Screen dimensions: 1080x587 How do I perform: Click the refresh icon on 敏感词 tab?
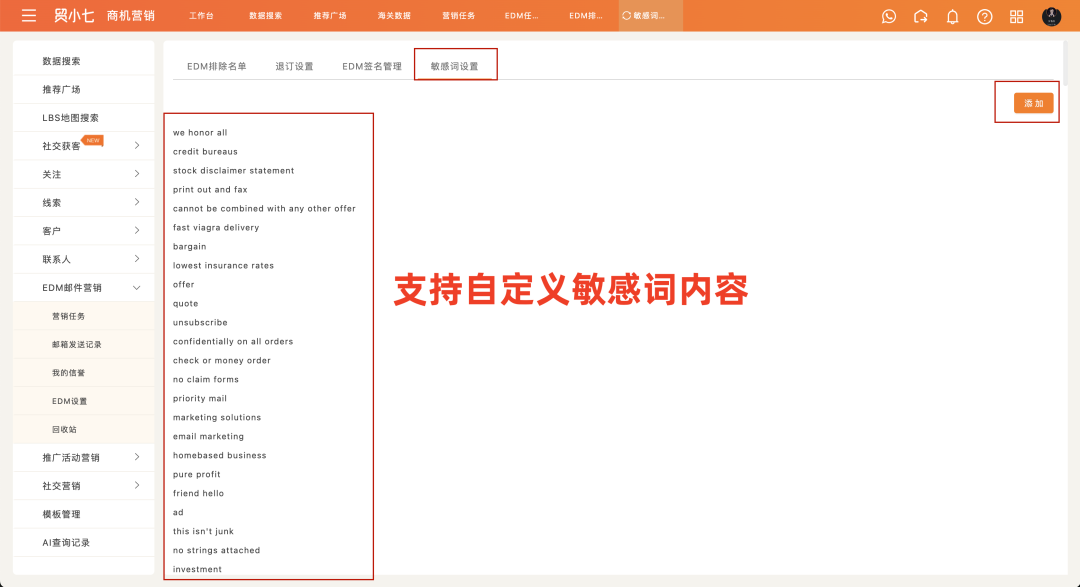tap(627, 15)
